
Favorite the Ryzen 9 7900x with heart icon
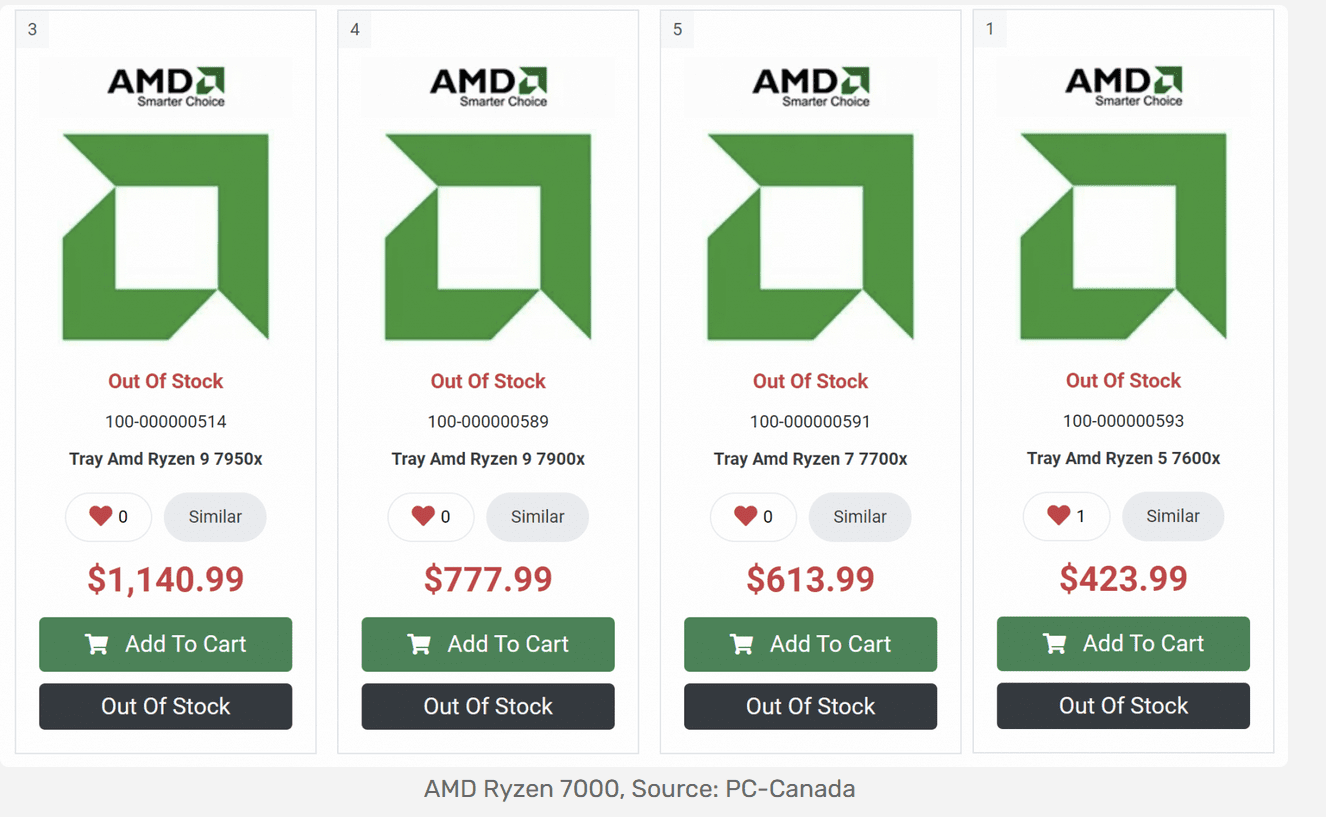[423, 516]
